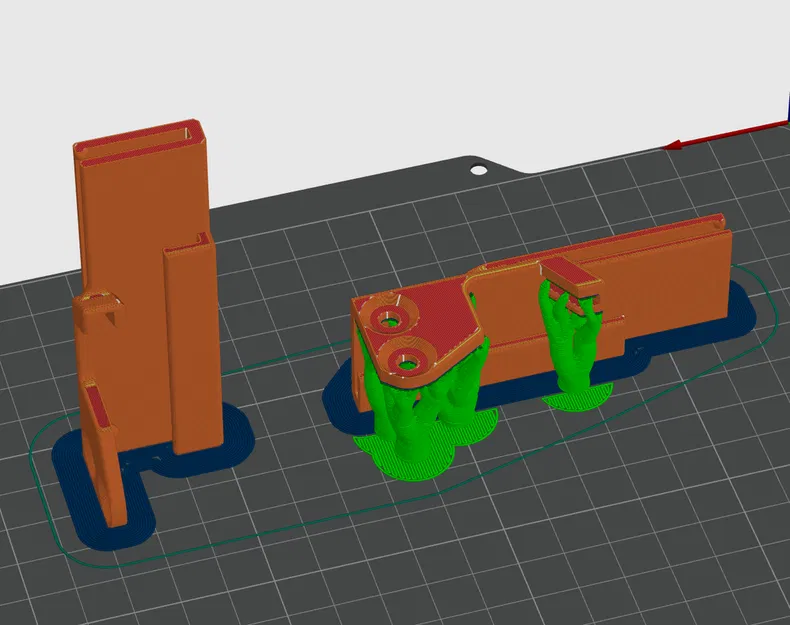Click the red X axis arrow
790x625 pixels.
tap(726, 135)
